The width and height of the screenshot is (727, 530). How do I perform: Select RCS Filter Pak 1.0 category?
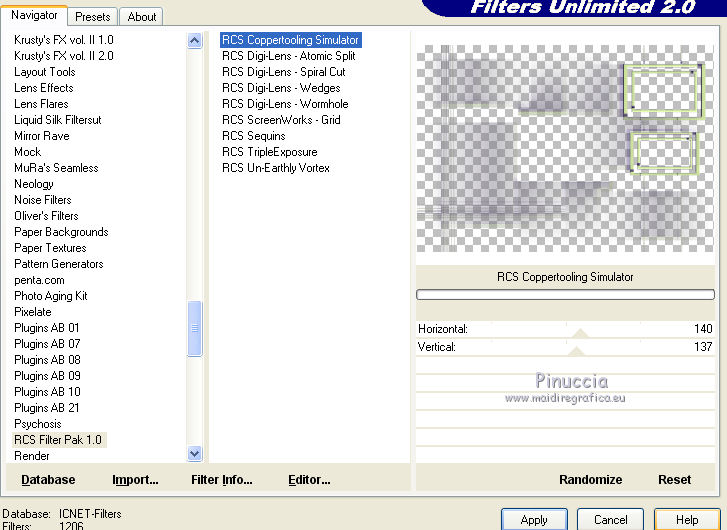[x=58, y=440]
